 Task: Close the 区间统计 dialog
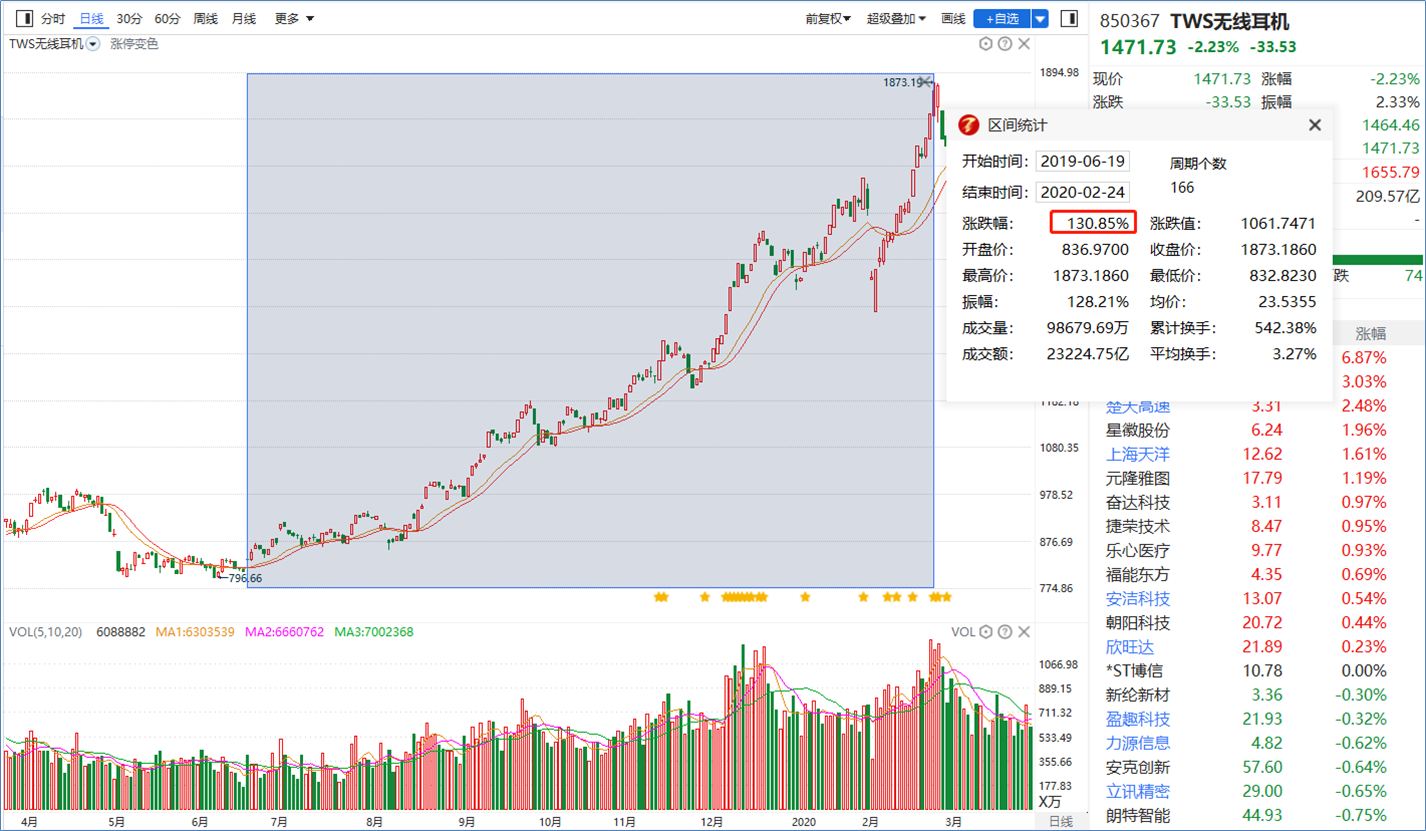click(1315, 125)
